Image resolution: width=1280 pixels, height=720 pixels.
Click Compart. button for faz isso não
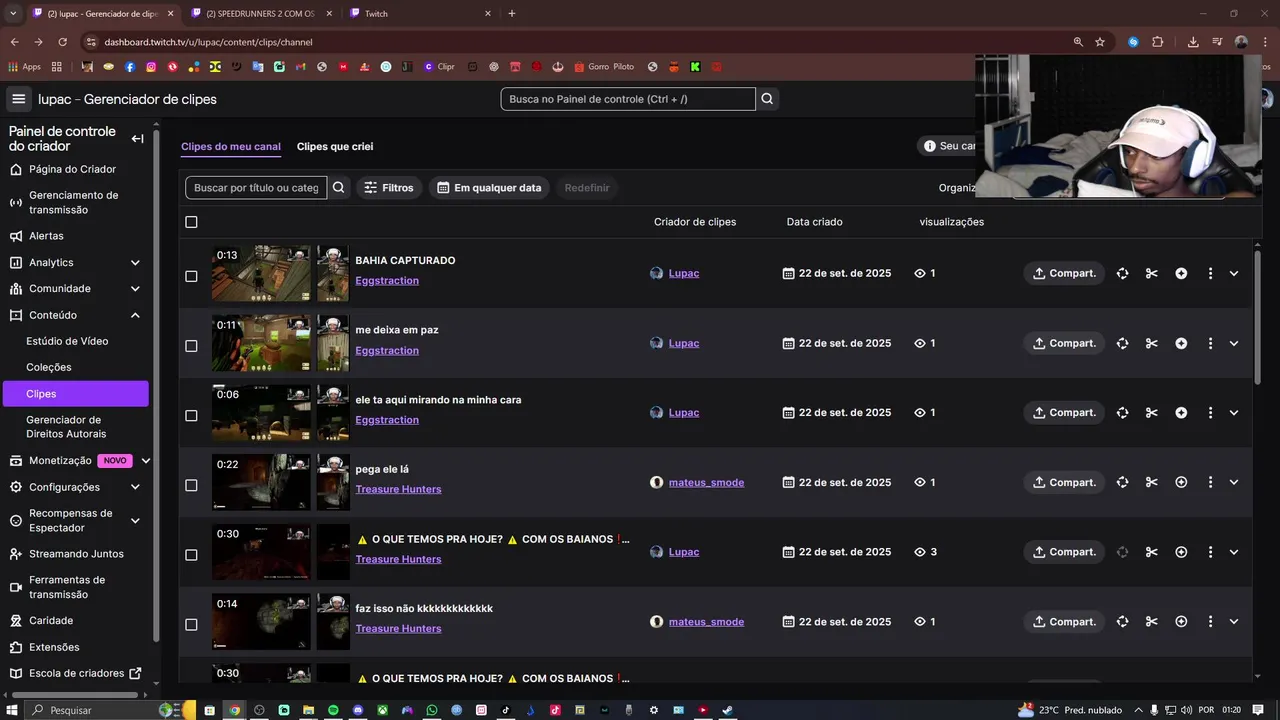pos(1064,621)
